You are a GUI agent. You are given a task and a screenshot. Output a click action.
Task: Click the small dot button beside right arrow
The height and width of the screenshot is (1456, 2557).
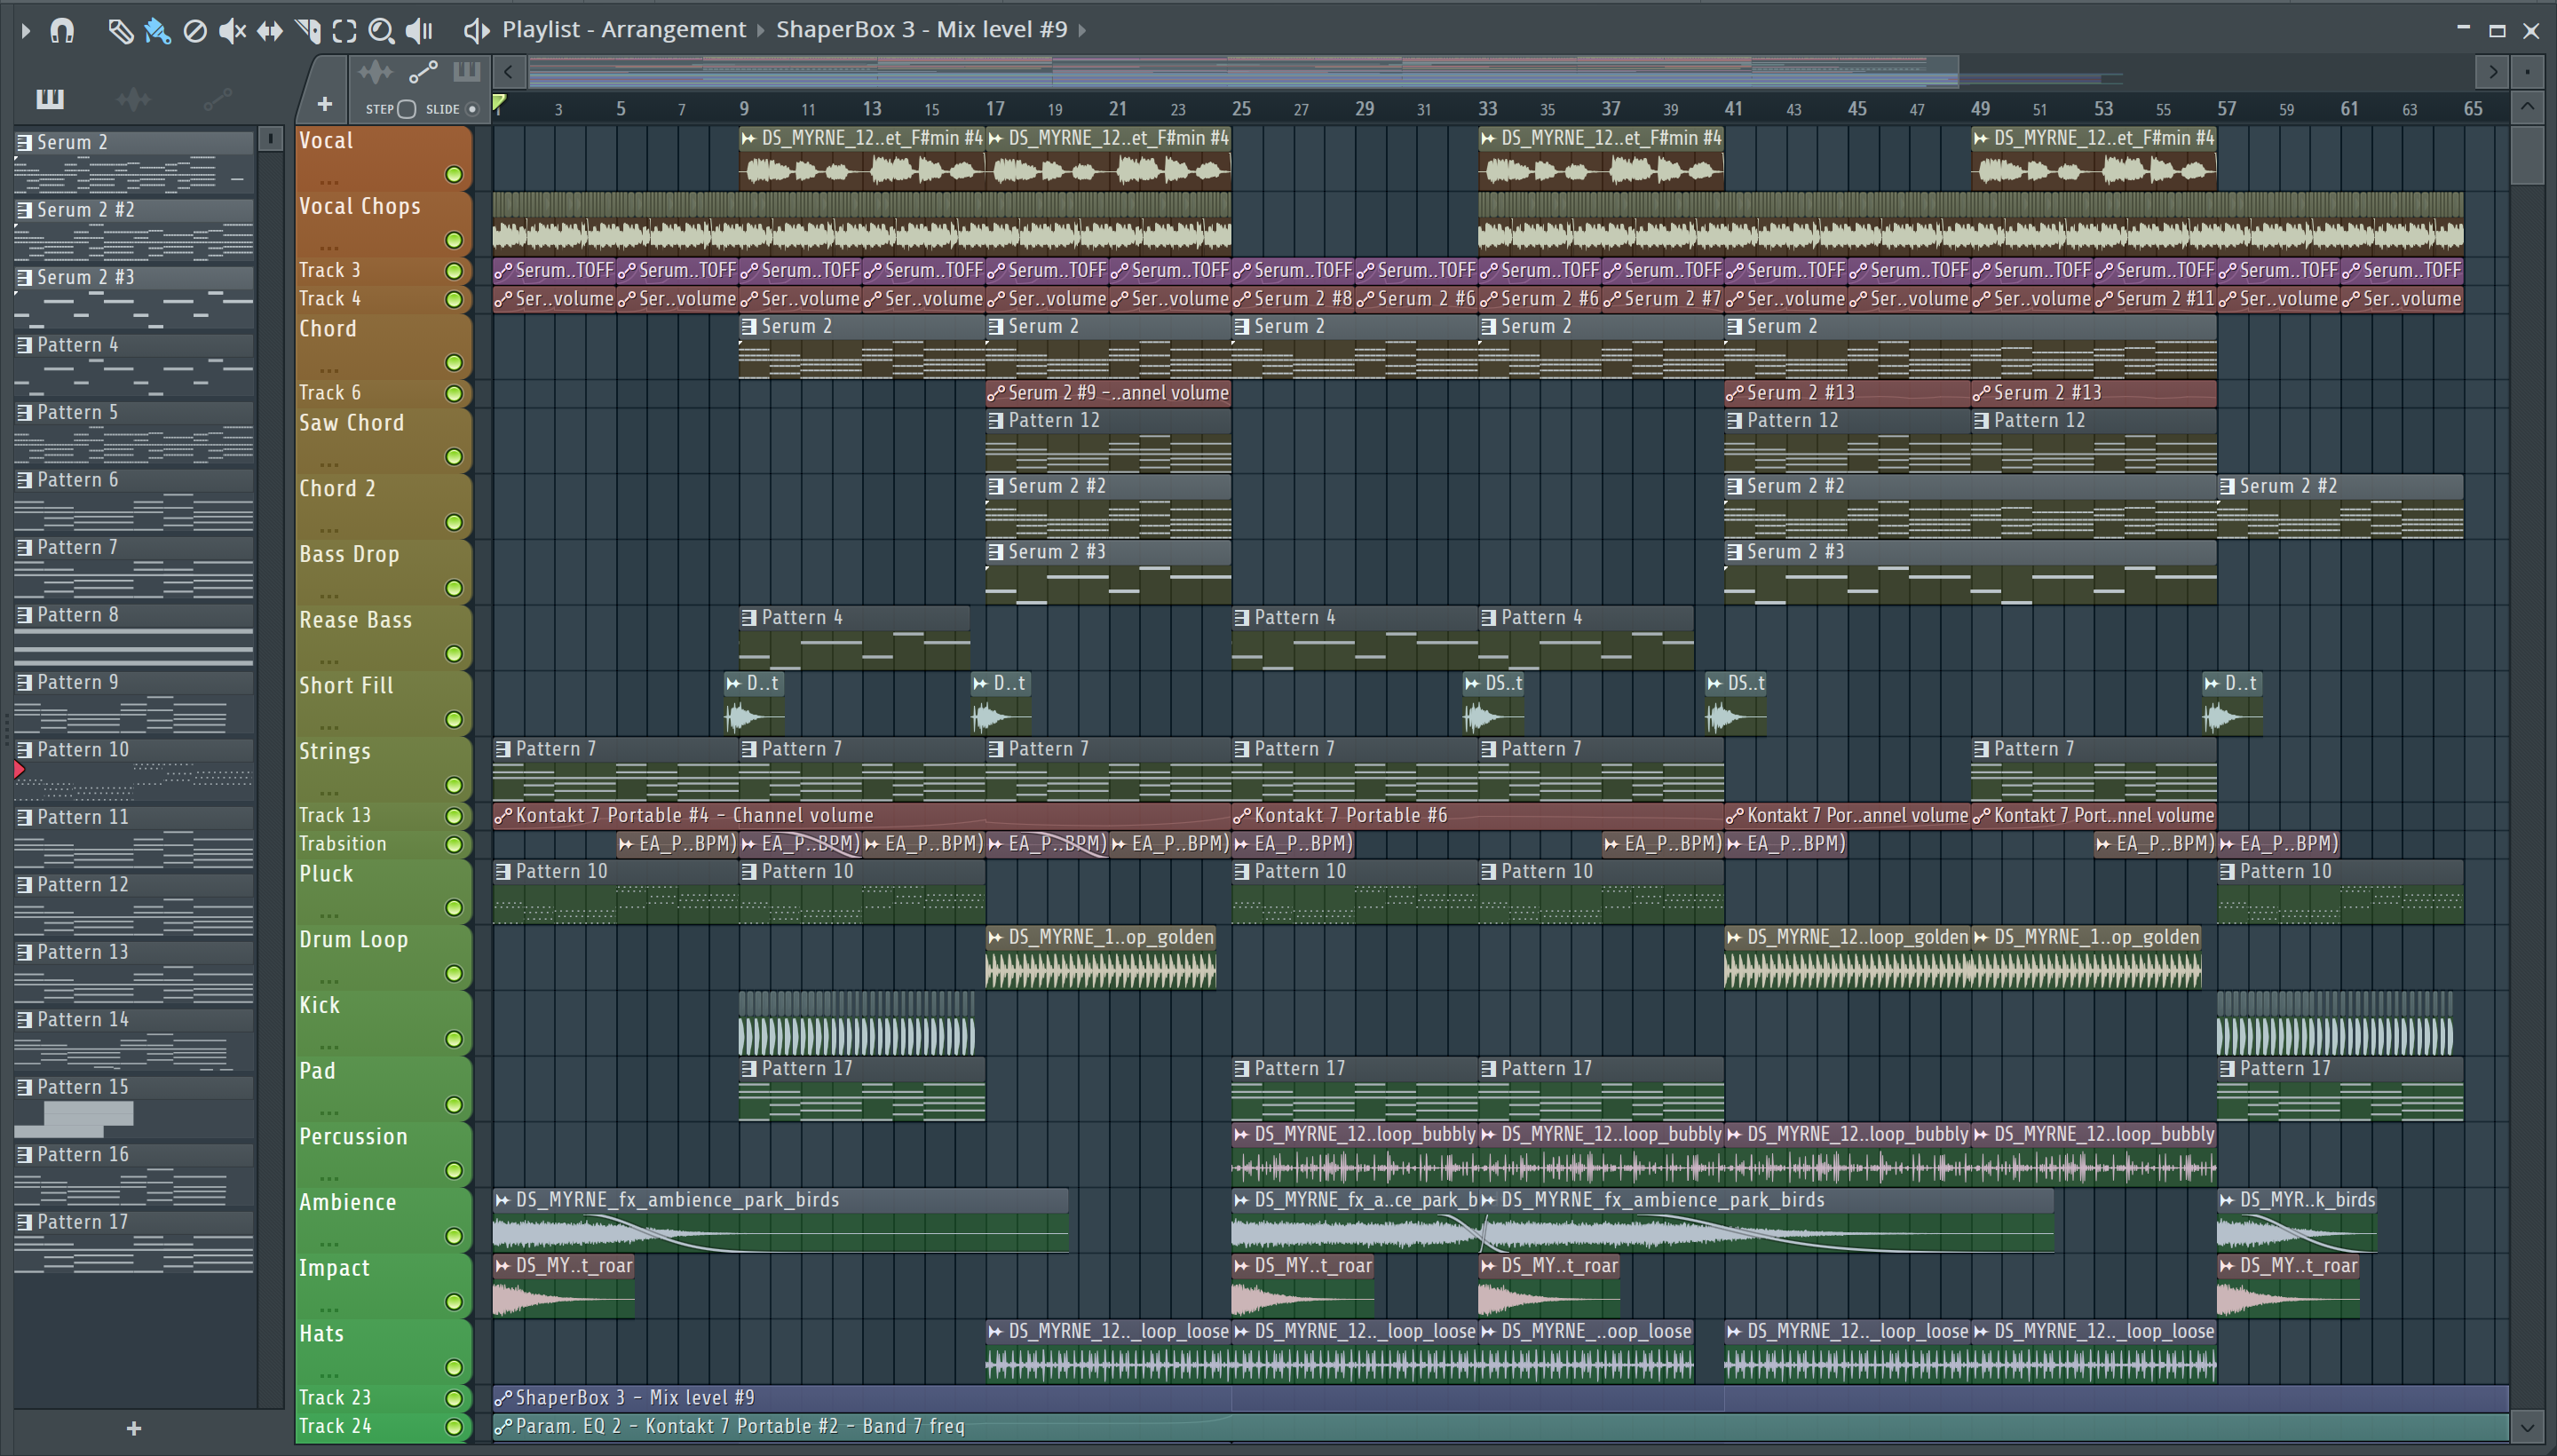coord(2527,72)
